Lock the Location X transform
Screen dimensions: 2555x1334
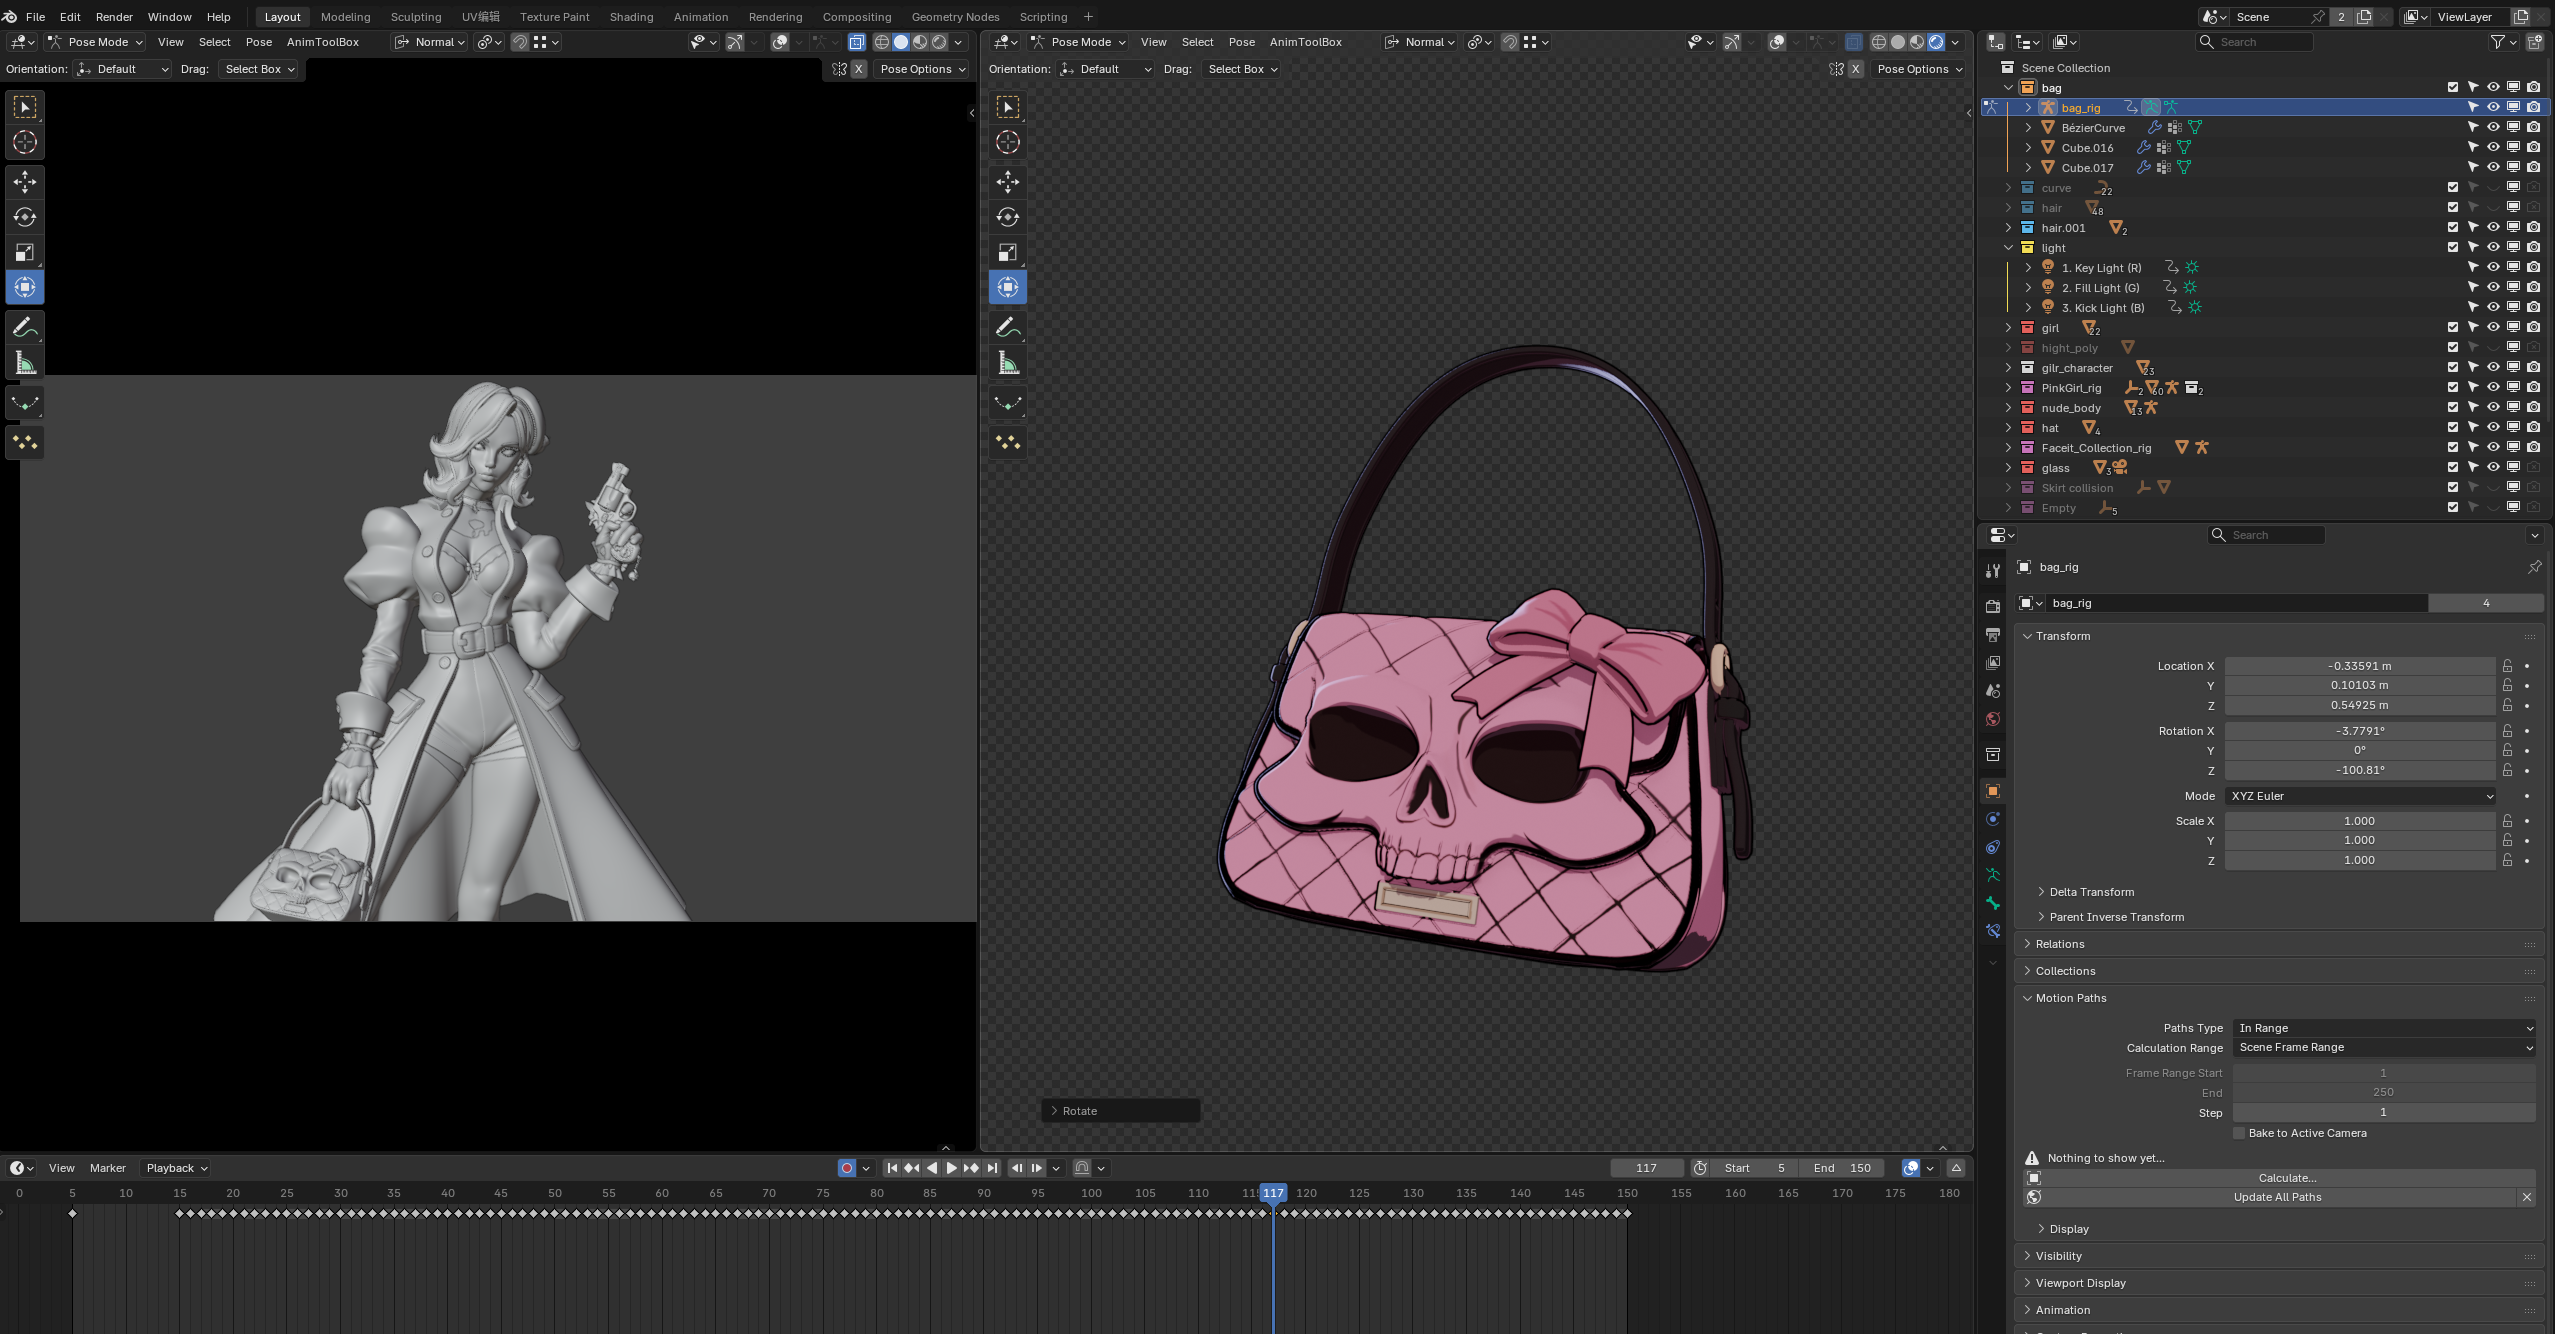pyautogui.click(x=2507, y=666)
